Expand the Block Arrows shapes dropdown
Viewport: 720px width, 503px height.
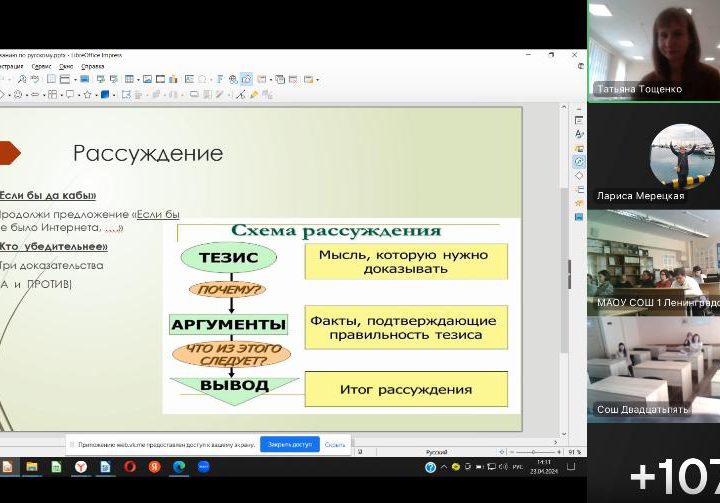[x=41, y=95]
